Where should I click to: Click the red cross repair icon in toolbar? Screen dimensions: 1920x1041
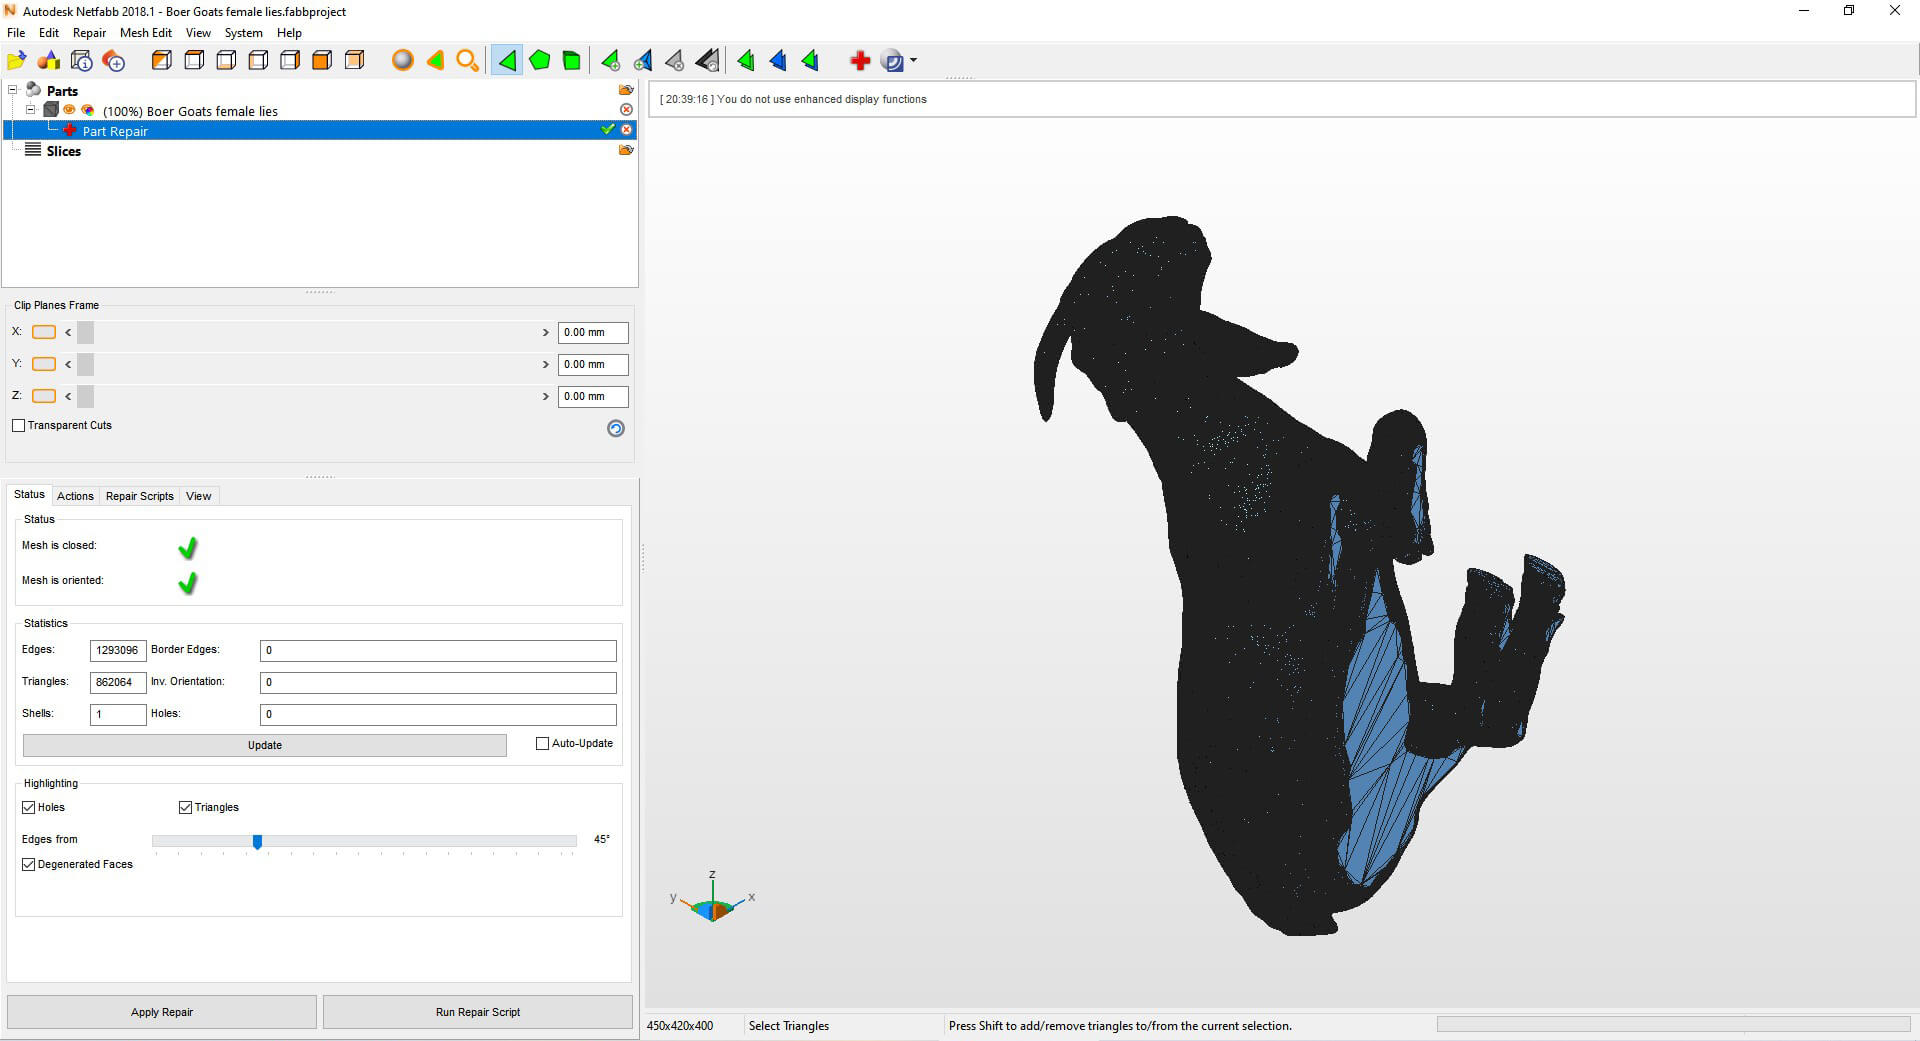point(860,61)
